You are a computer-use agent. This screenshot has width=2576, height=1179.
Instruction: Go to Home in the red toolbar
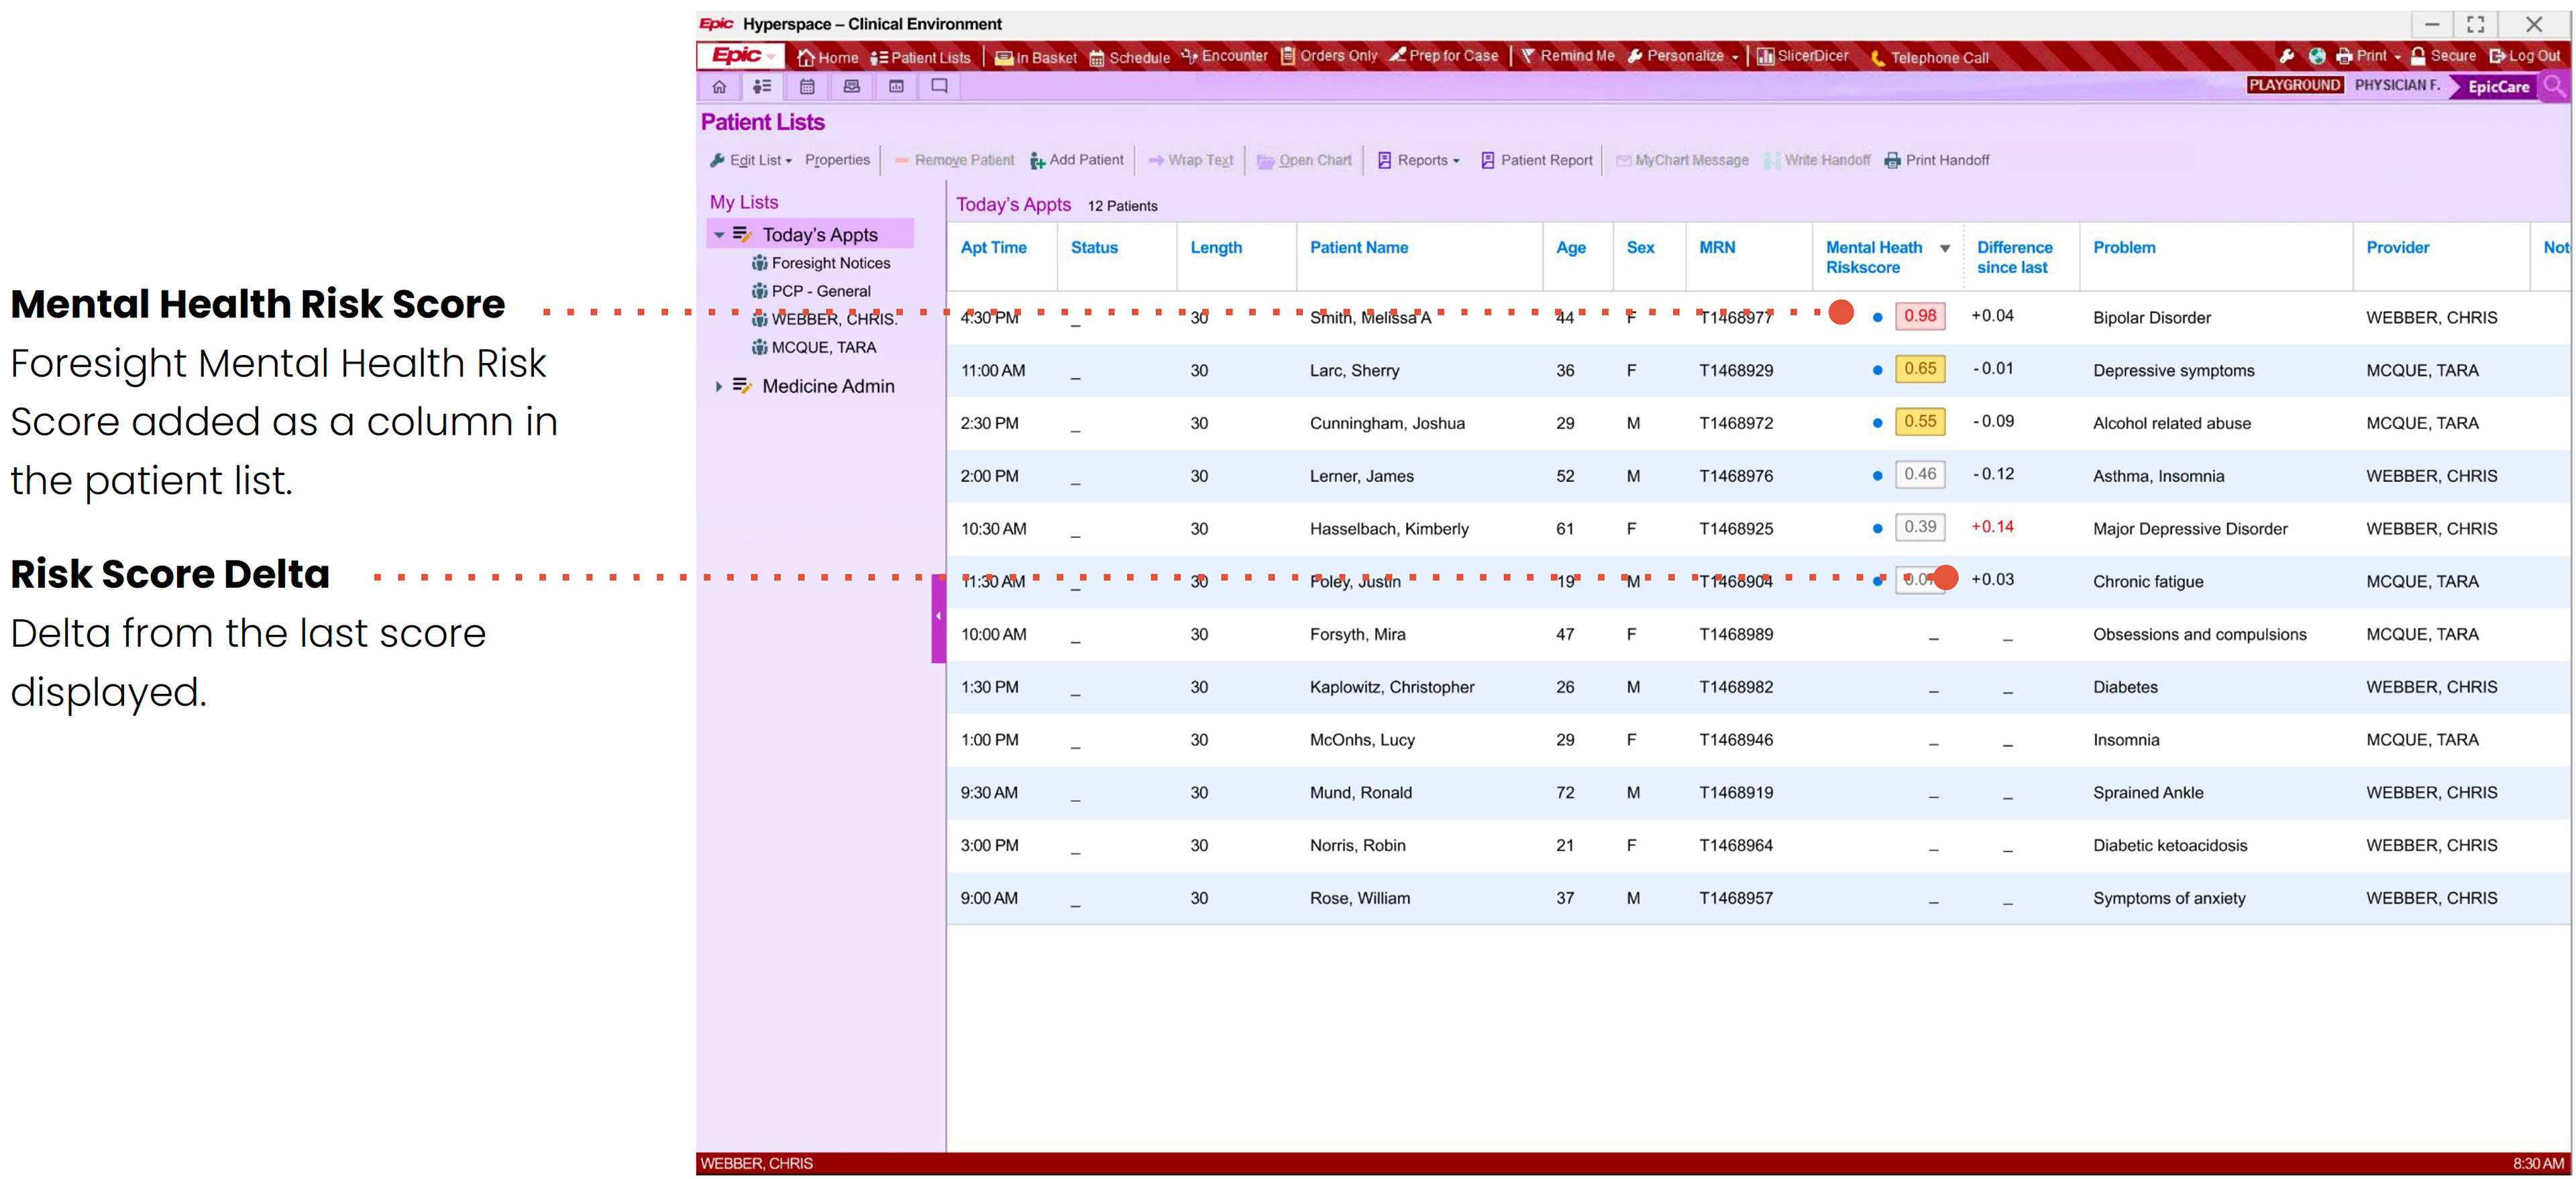point(827,57)
